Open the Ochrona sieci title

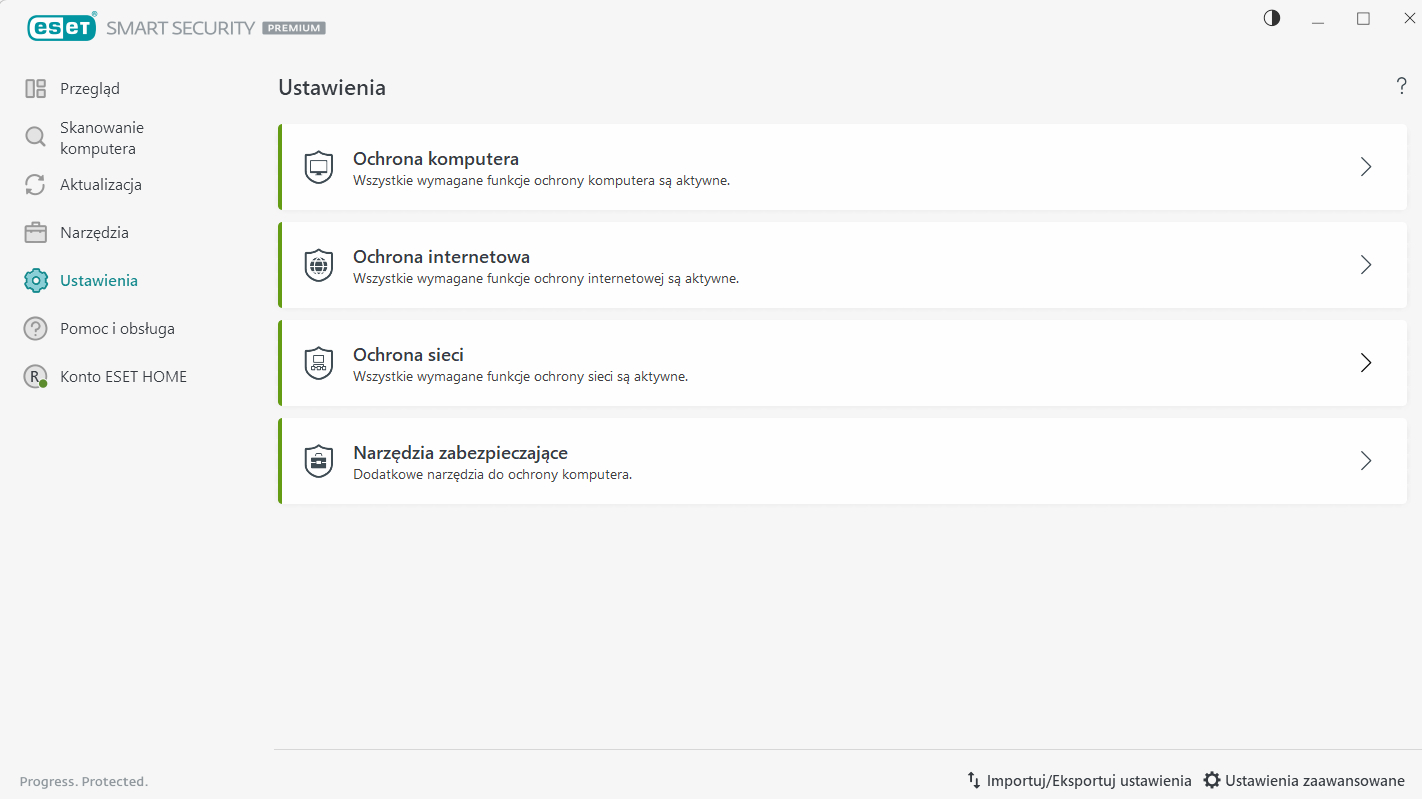tap(408, 355)
